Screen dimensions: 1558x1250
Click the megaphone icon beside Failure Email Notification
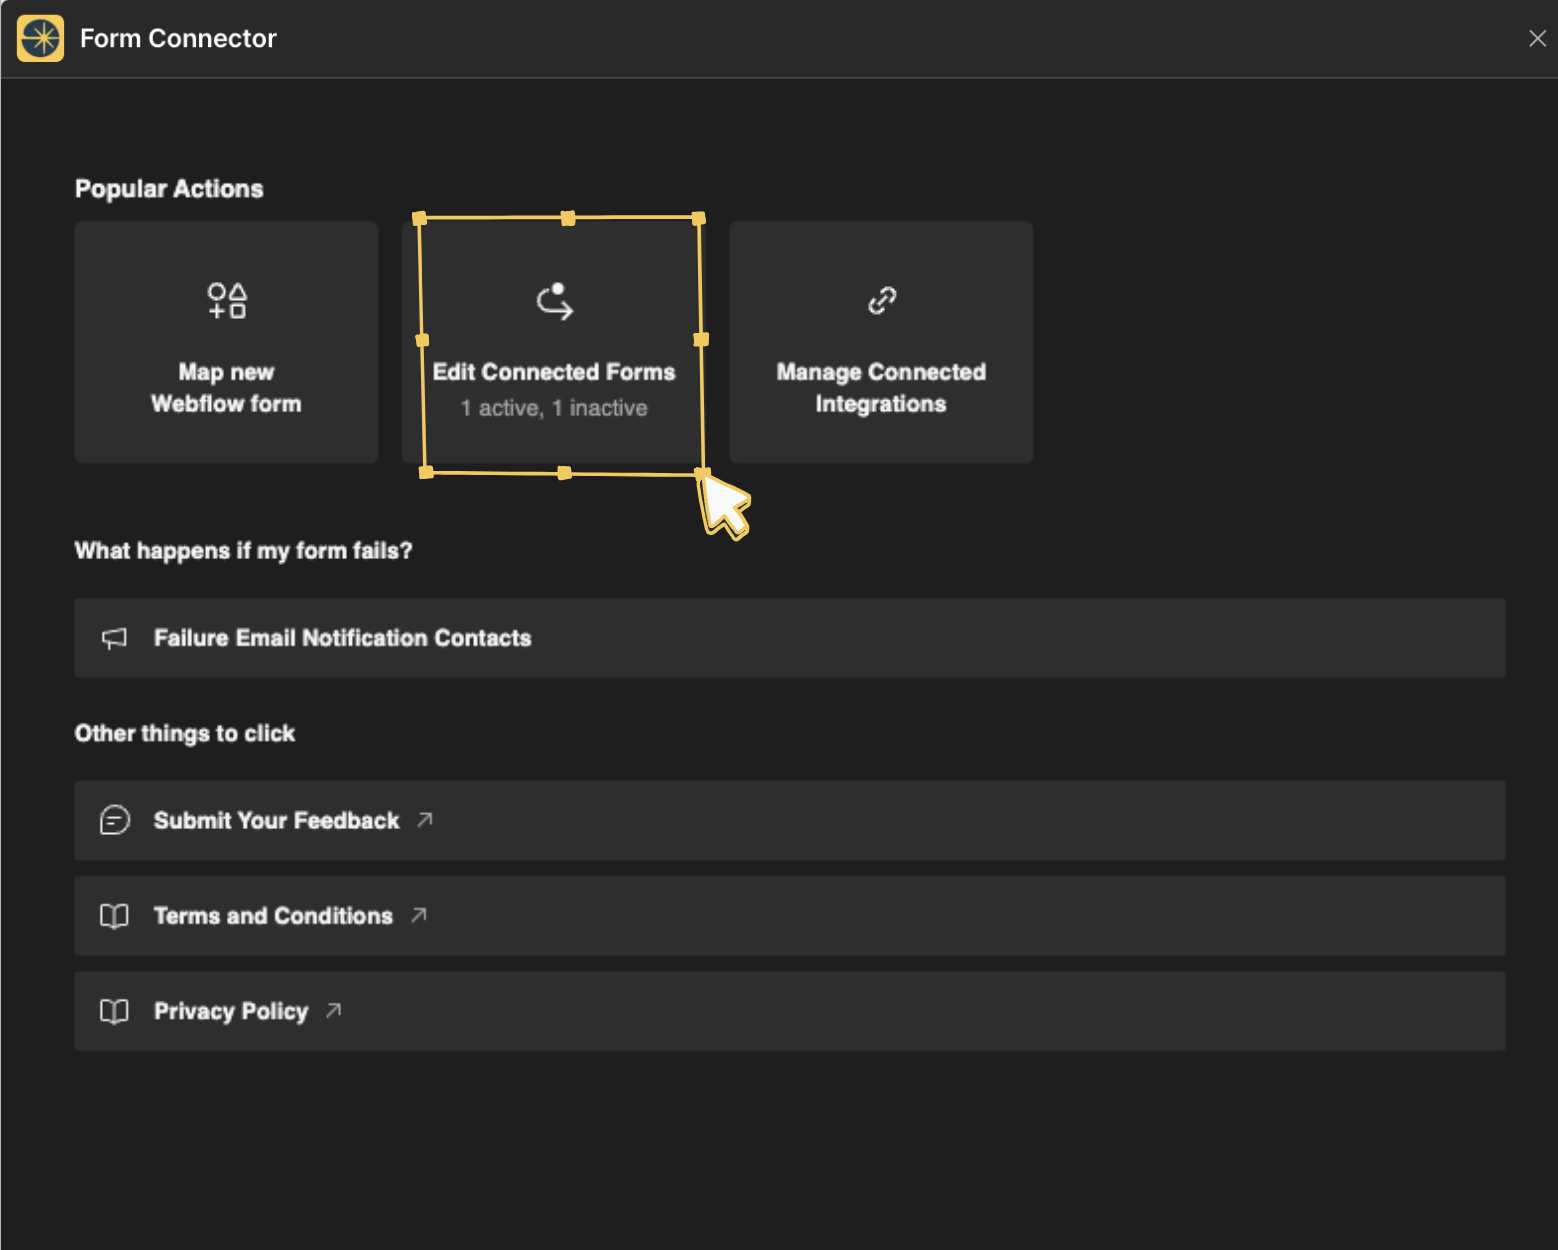pos(115,638)
